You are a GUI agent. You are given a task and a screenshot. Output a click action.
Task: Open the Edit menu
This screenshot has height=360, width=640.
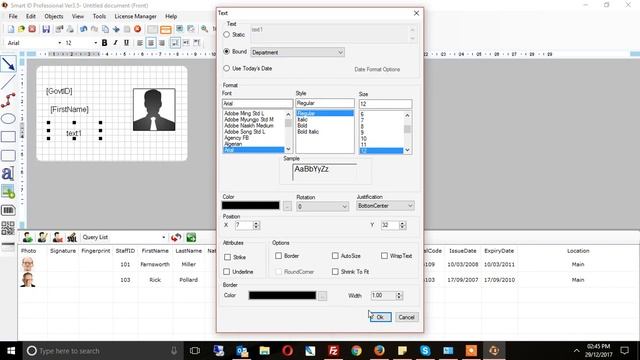[x=31, y=16]
